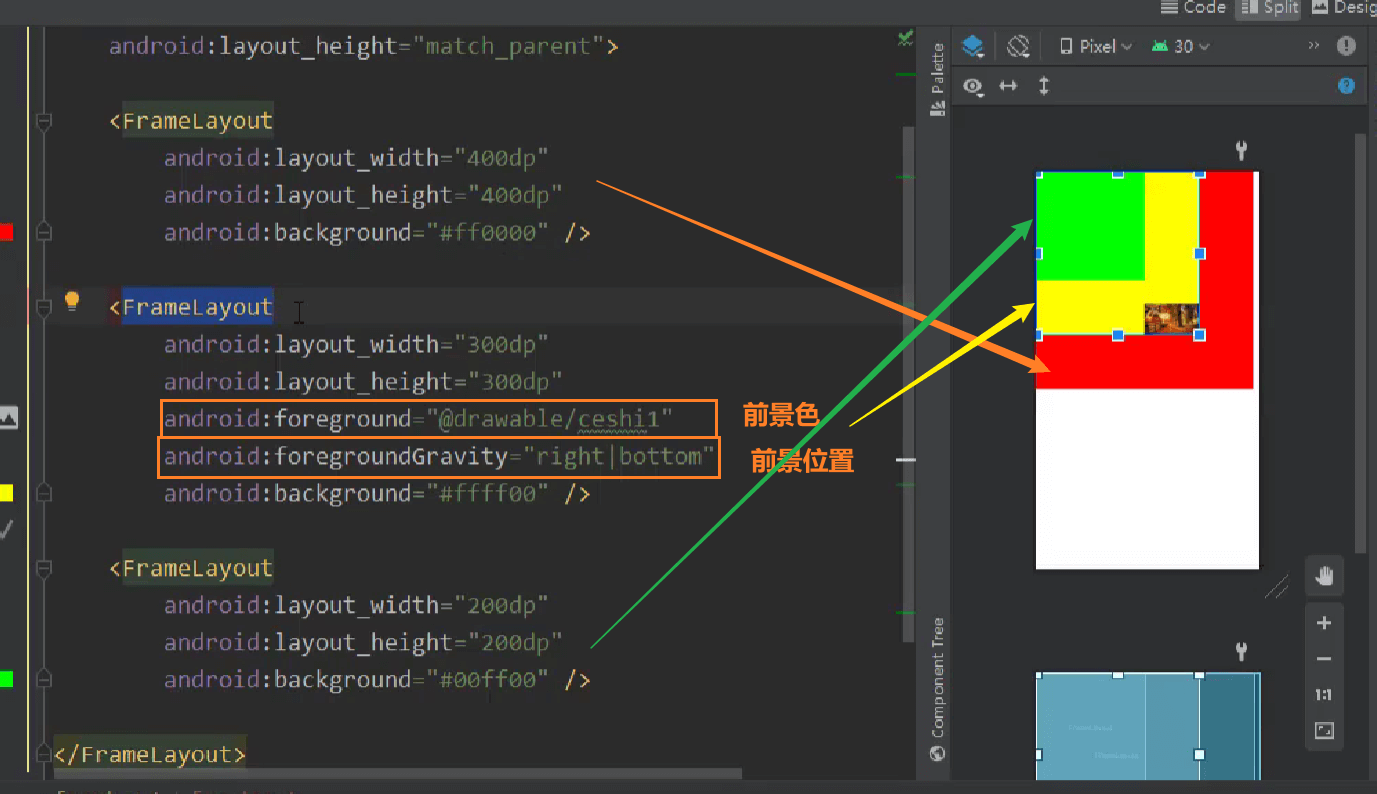This screenshot has width=1377, height=794.
Task: Click fold marker at closing /FrameLayout tag
Action: 43,752
